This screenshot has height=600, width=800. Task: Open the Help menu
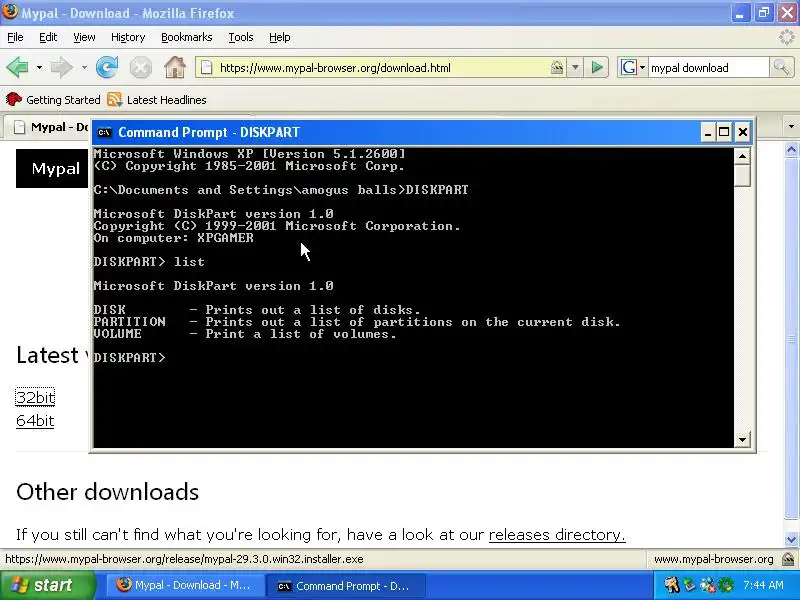280,37
